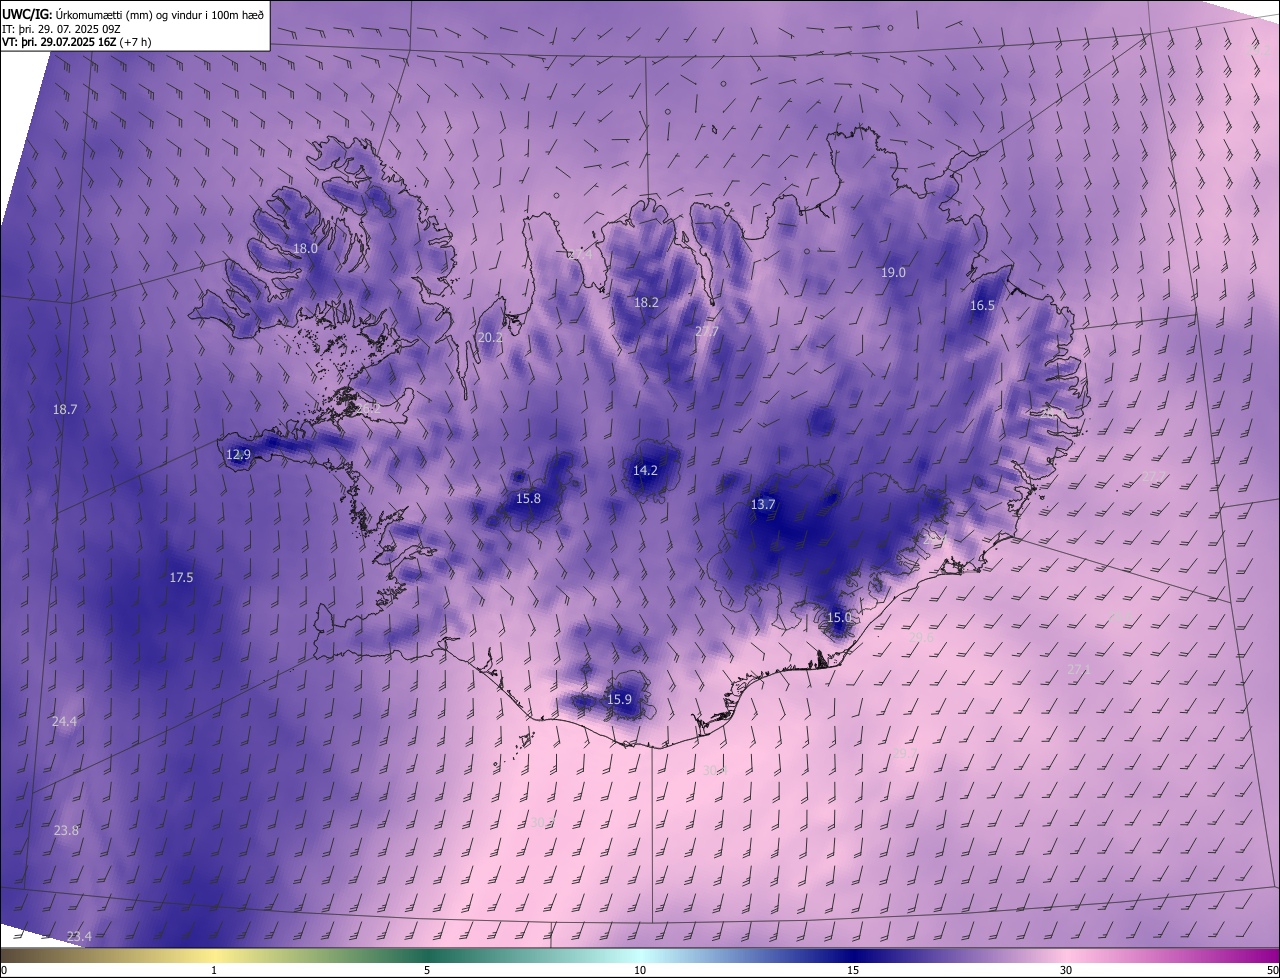The image size is (1280, 978).
Task: Click the 12.9 value on the map
Action: tap(238, 454)
